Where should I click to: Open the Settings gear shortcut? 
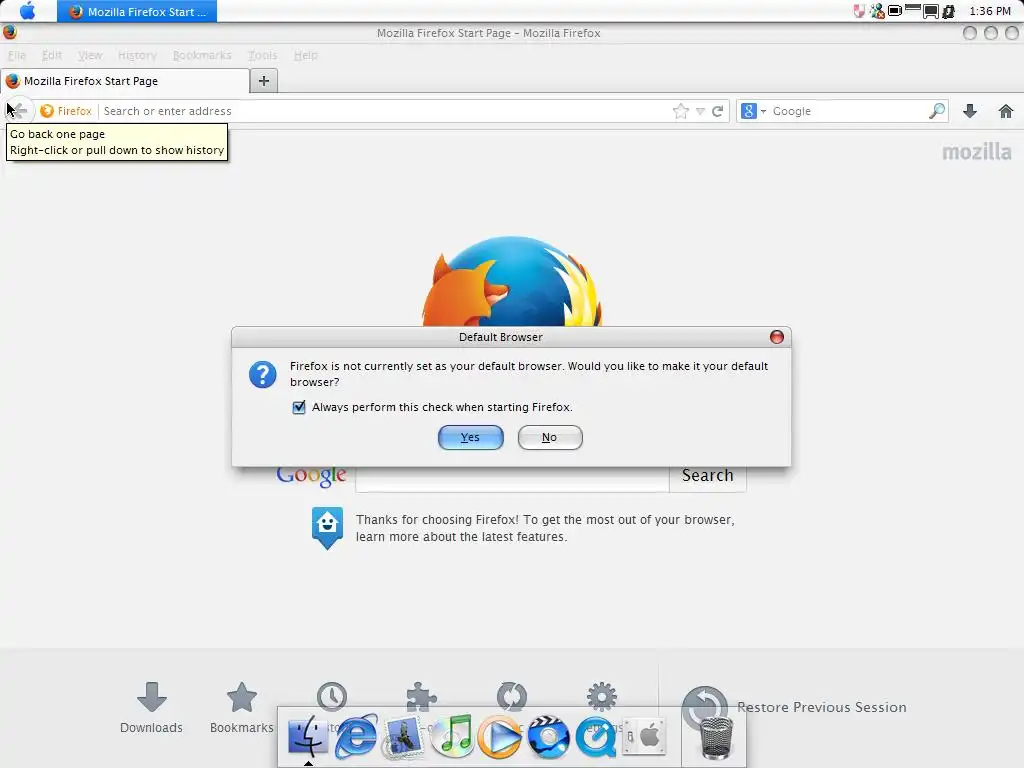[x=601, y=696]
